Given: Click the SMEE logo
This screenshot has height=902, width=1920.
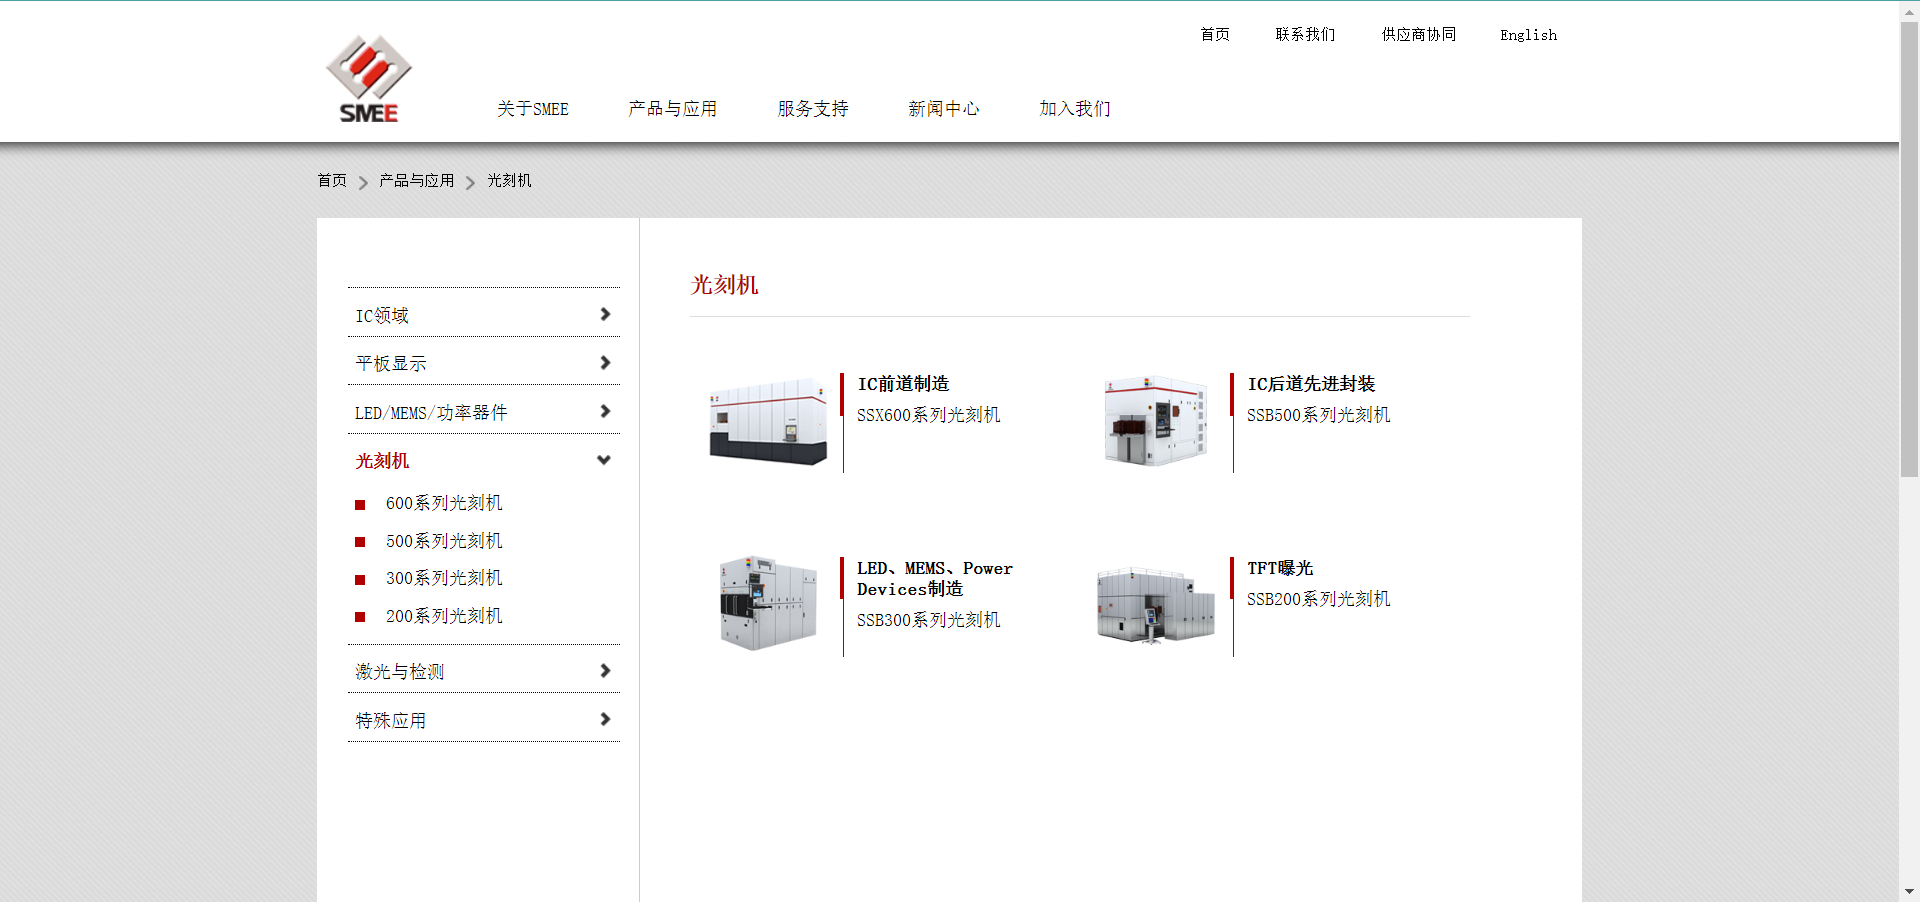Looking at the screenshot, I should click(x=368, y=79).
